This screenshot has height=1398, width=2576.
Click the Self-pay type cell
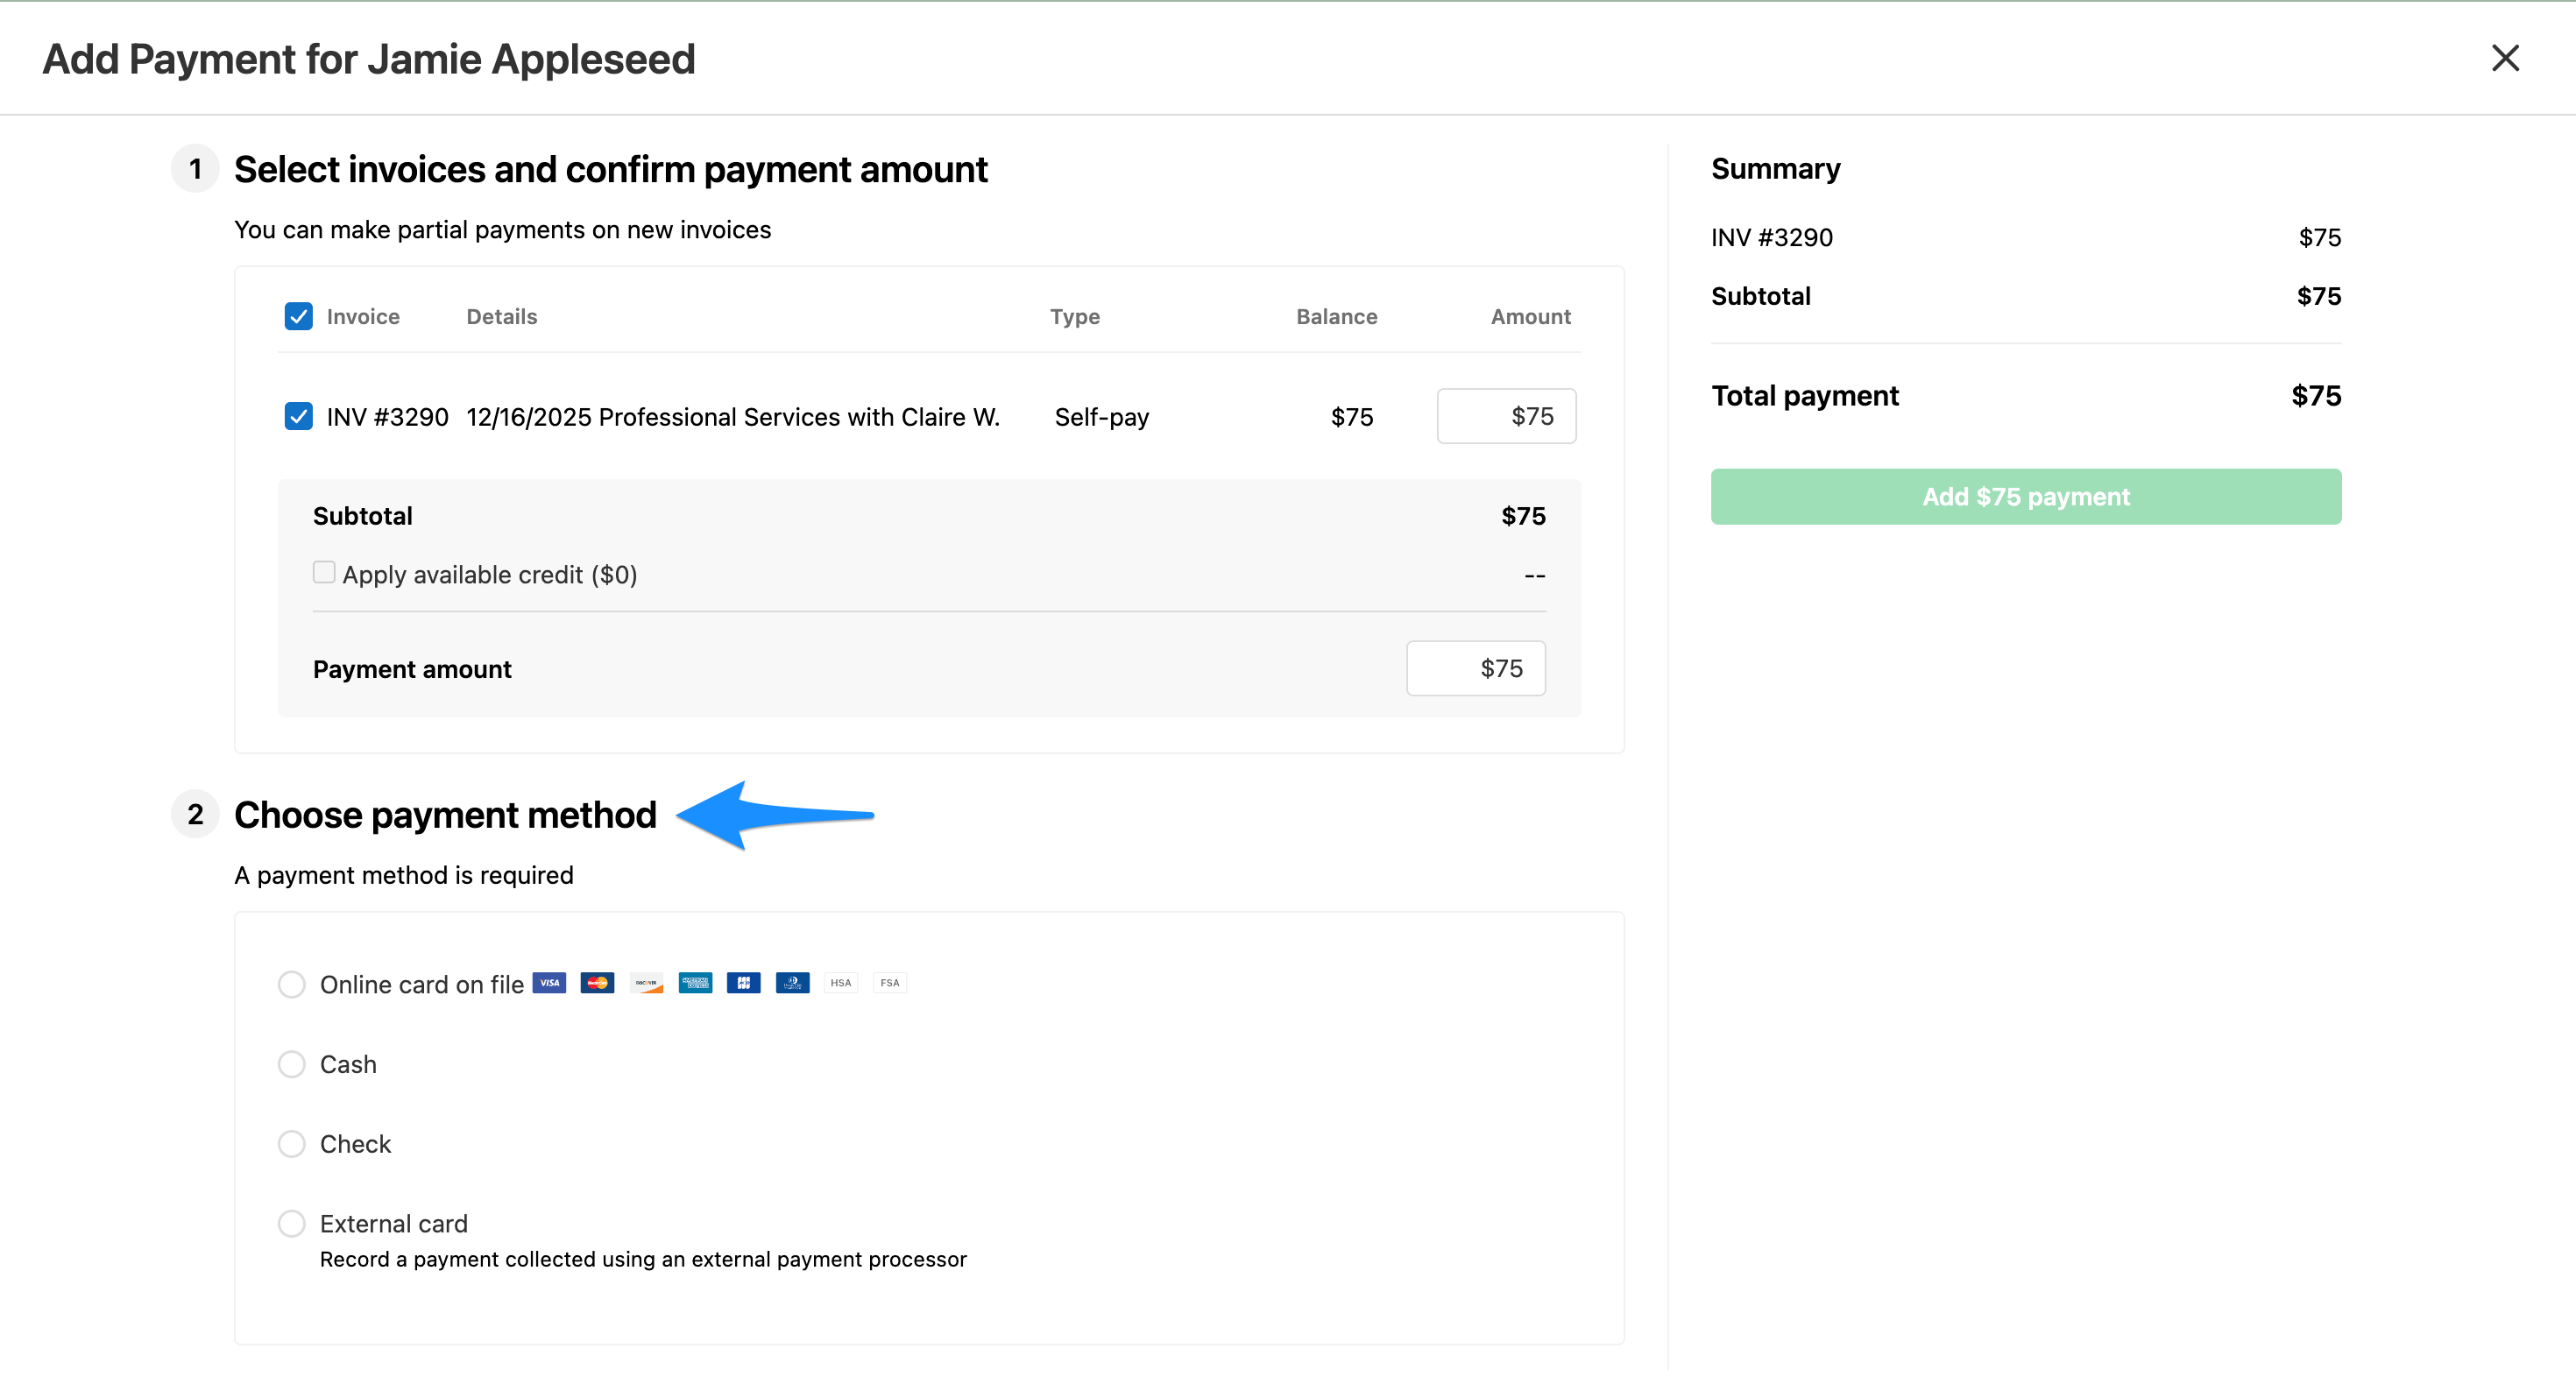click(x=1102, y=417)
